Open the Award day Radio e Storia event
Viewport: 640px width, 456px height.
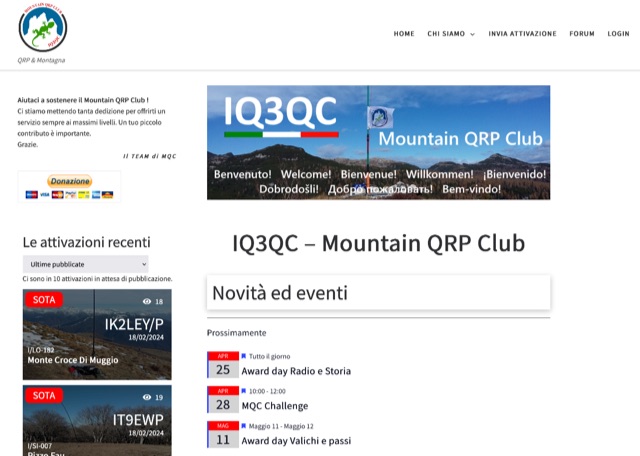[296, 371]
